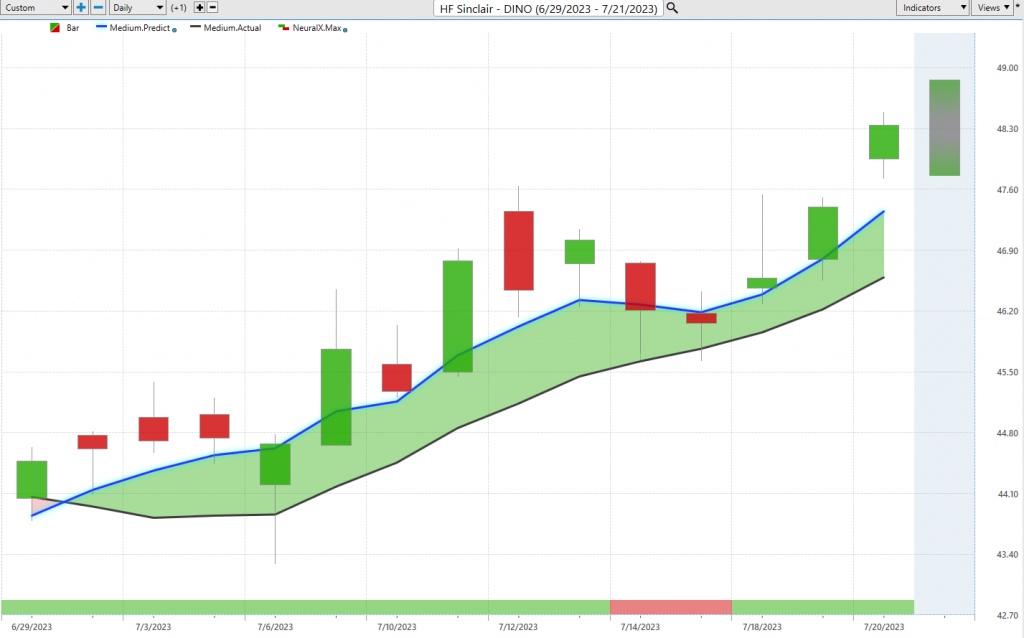Click the 48.30 price axis label
Screen dimensions: 1024x638
click(x=1007, y=129)
